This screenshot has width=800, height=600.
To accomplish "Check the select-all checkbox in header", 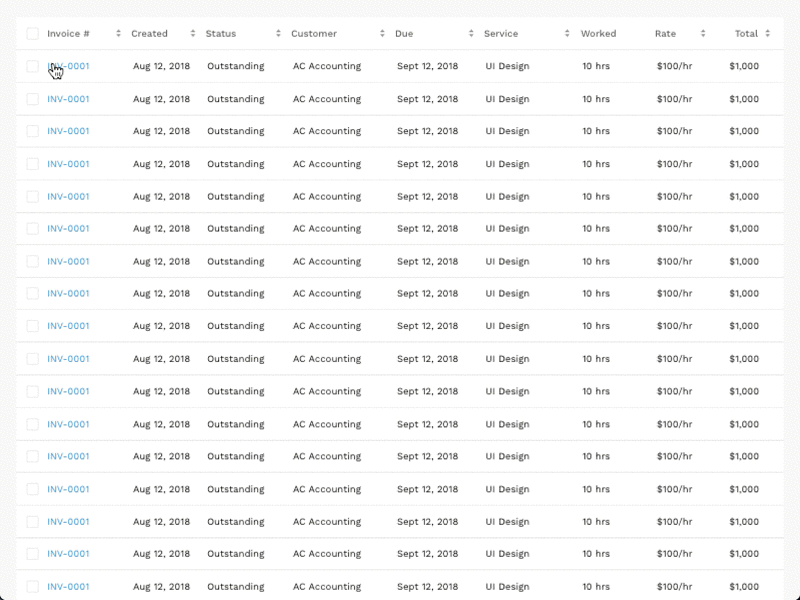I will point(33,34).
